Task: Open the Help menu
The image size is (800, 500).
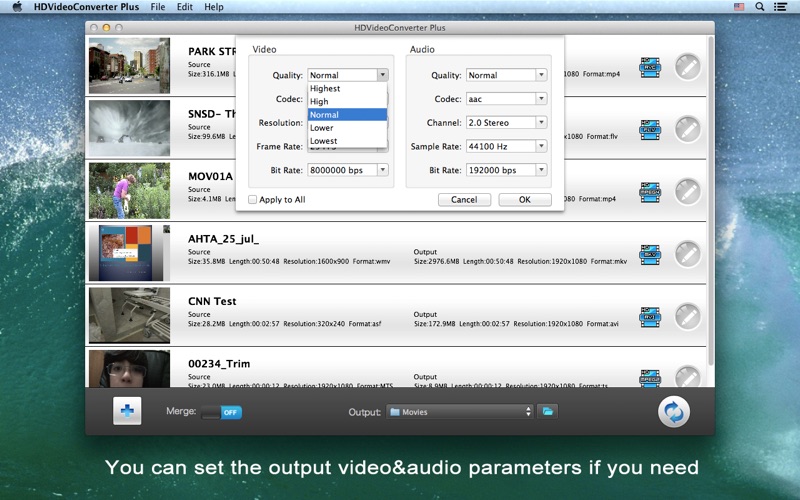Action: pyautogui.click(x=214, y=7)
